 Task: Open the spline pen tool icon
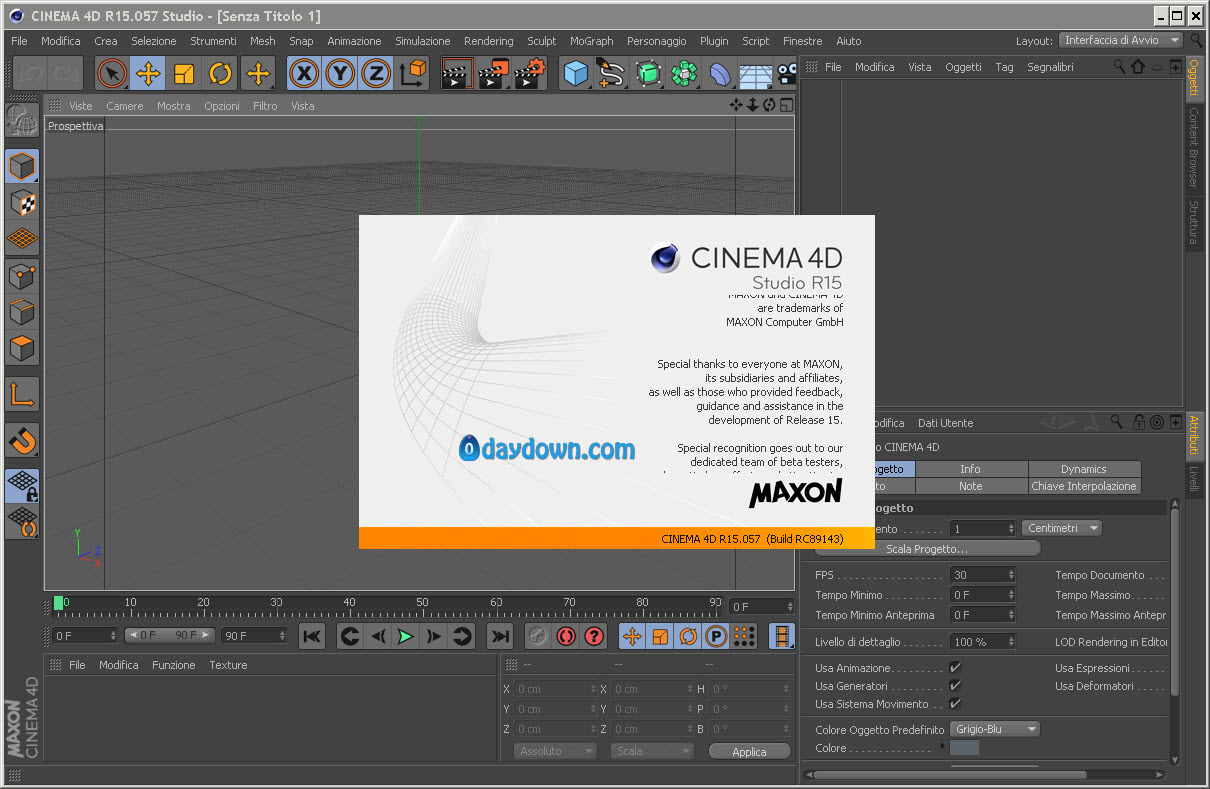click(611, 73)
